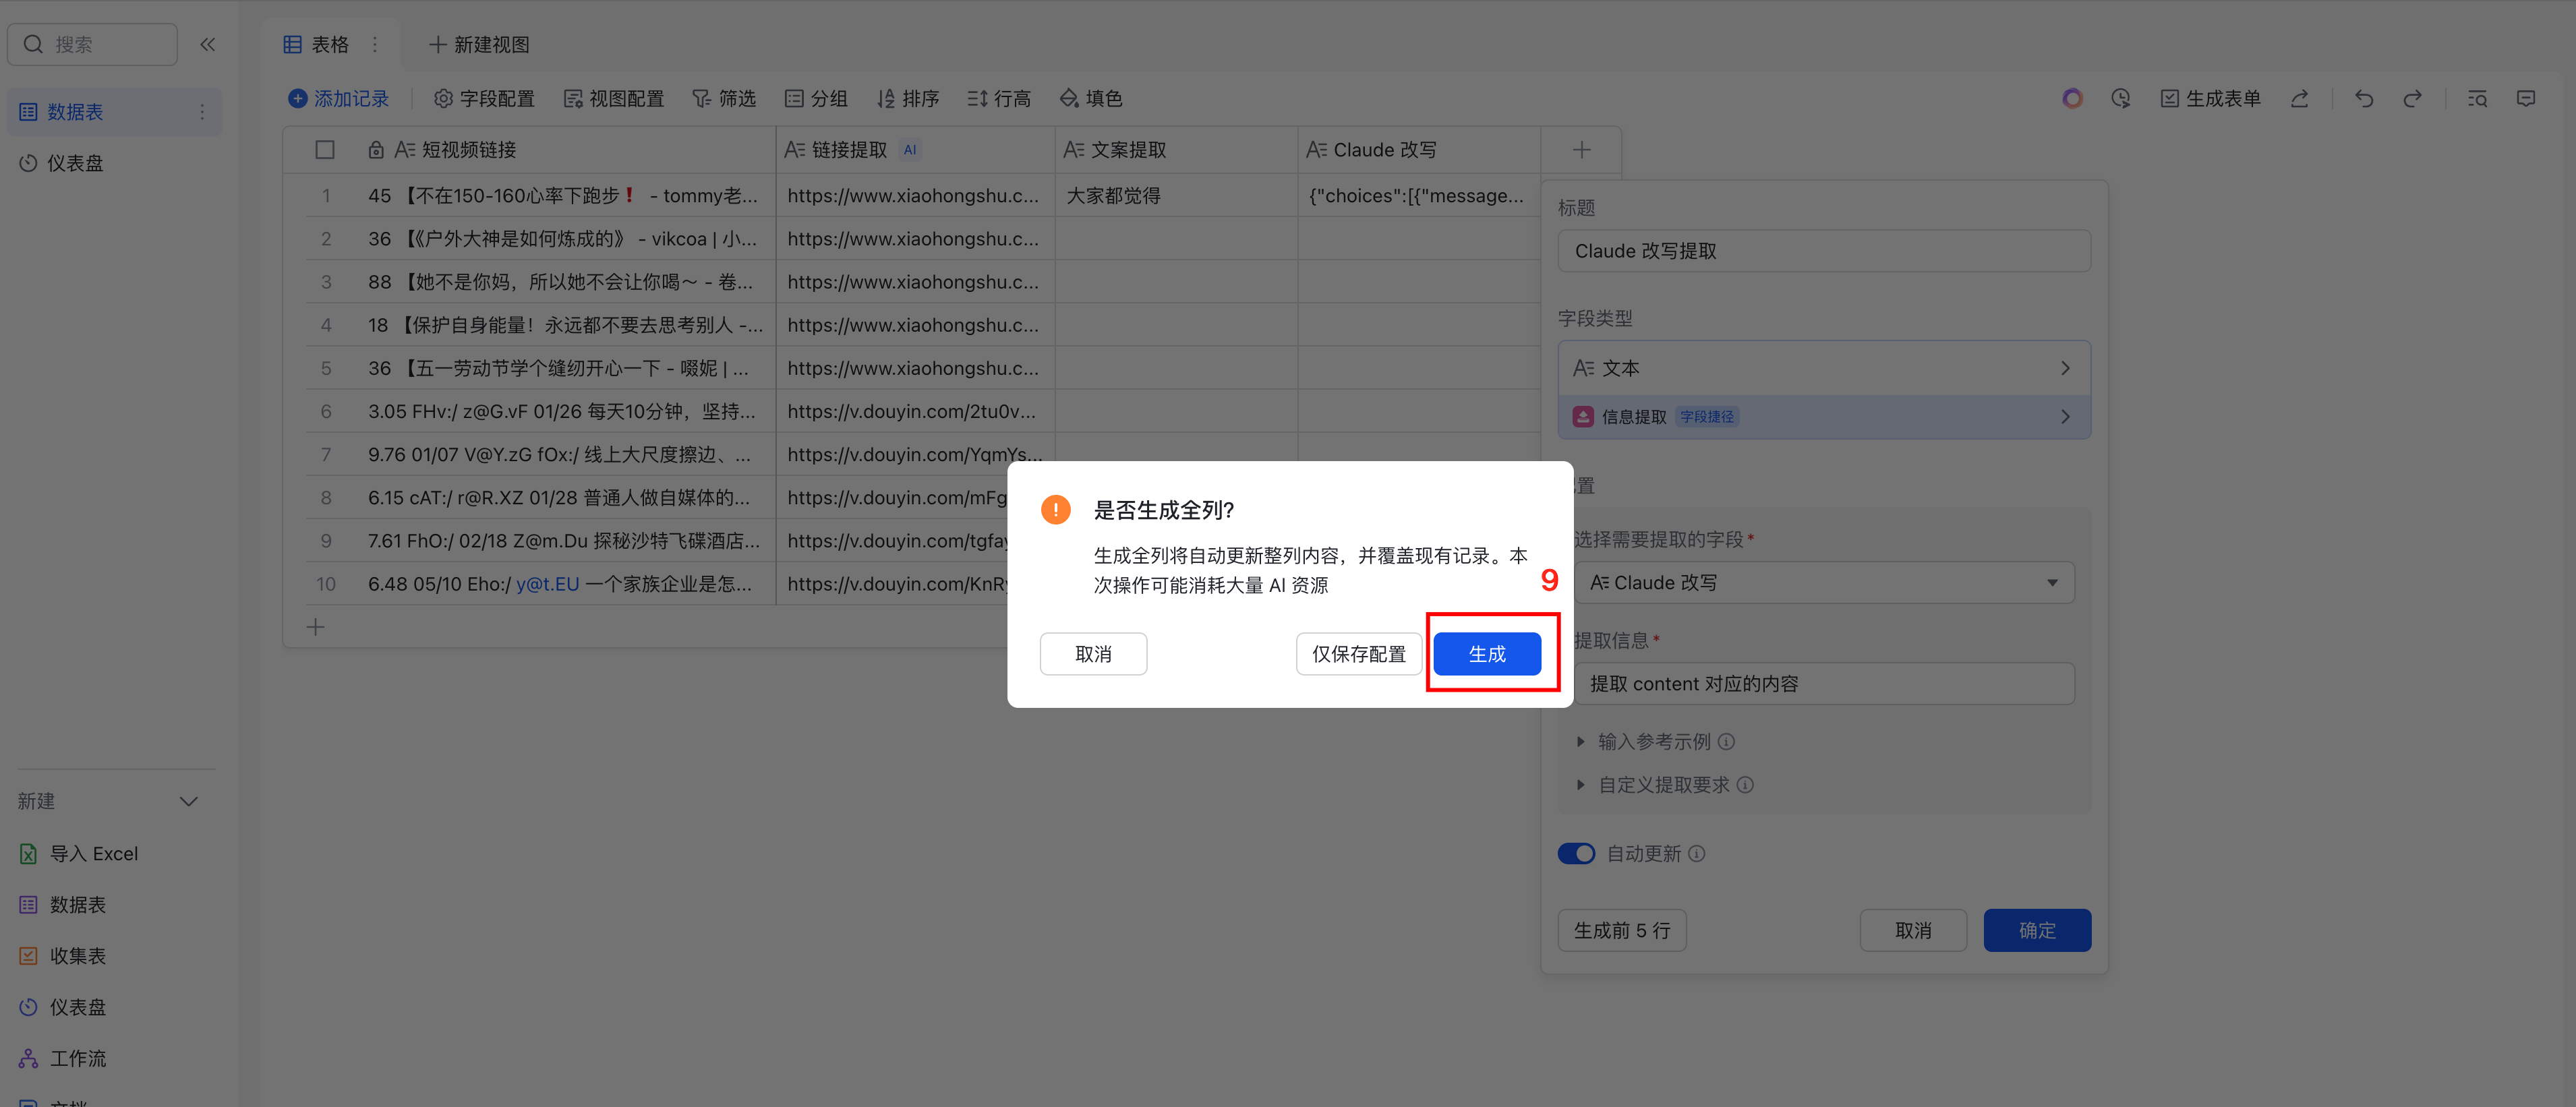This screenshot has width=2576, height=1107.
Task: Add a new column with plus icon
Action: 1581,150
